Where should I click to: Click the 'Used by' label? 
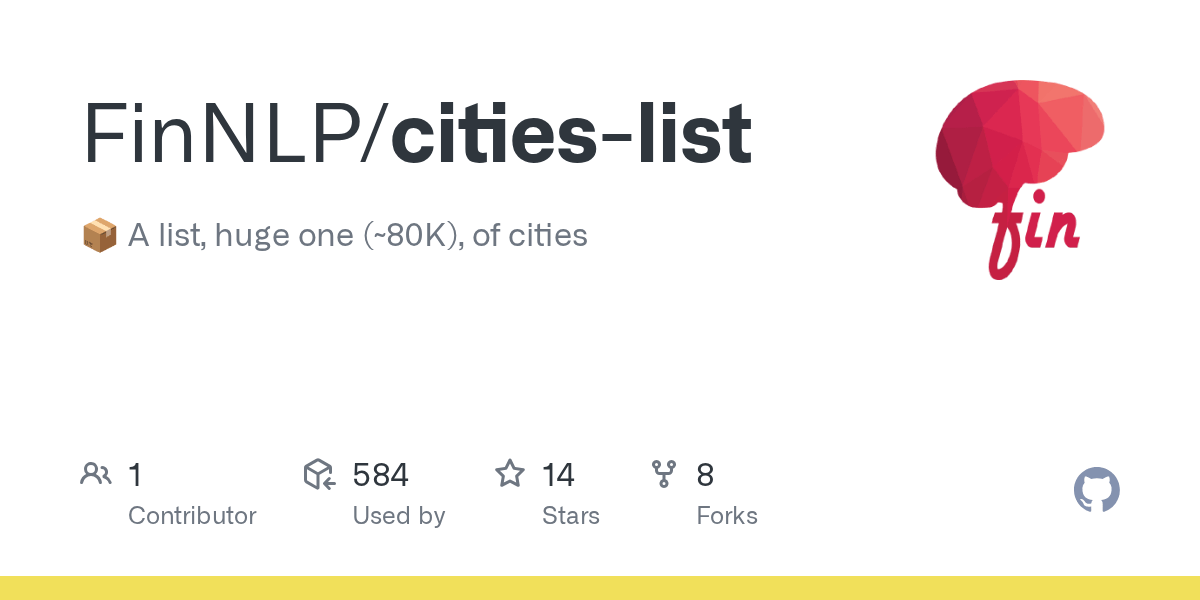pyautogui.click(x=398, y=516)
